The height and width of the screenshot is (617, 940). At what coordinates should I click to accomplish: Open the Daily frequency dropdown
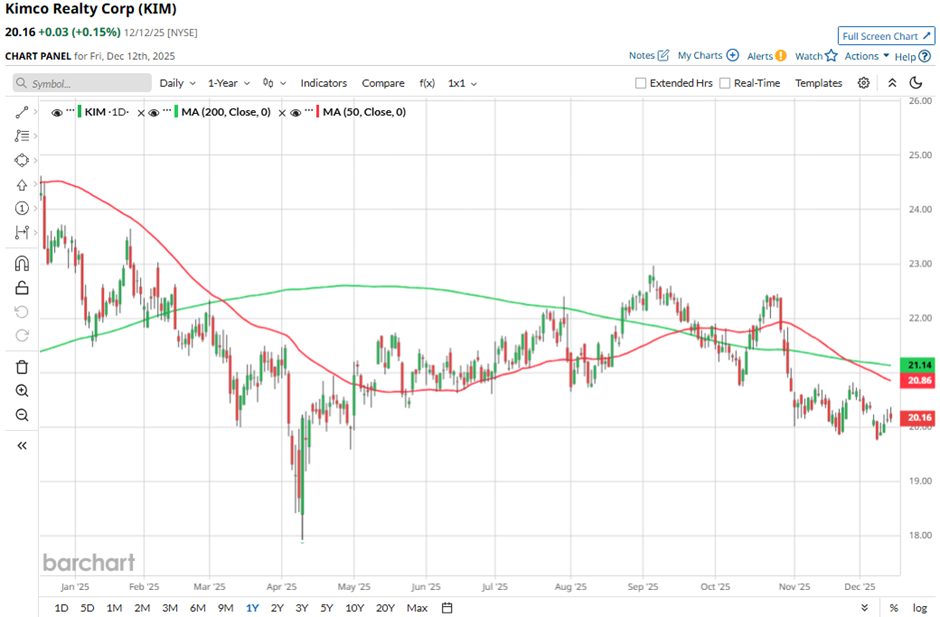176,83
